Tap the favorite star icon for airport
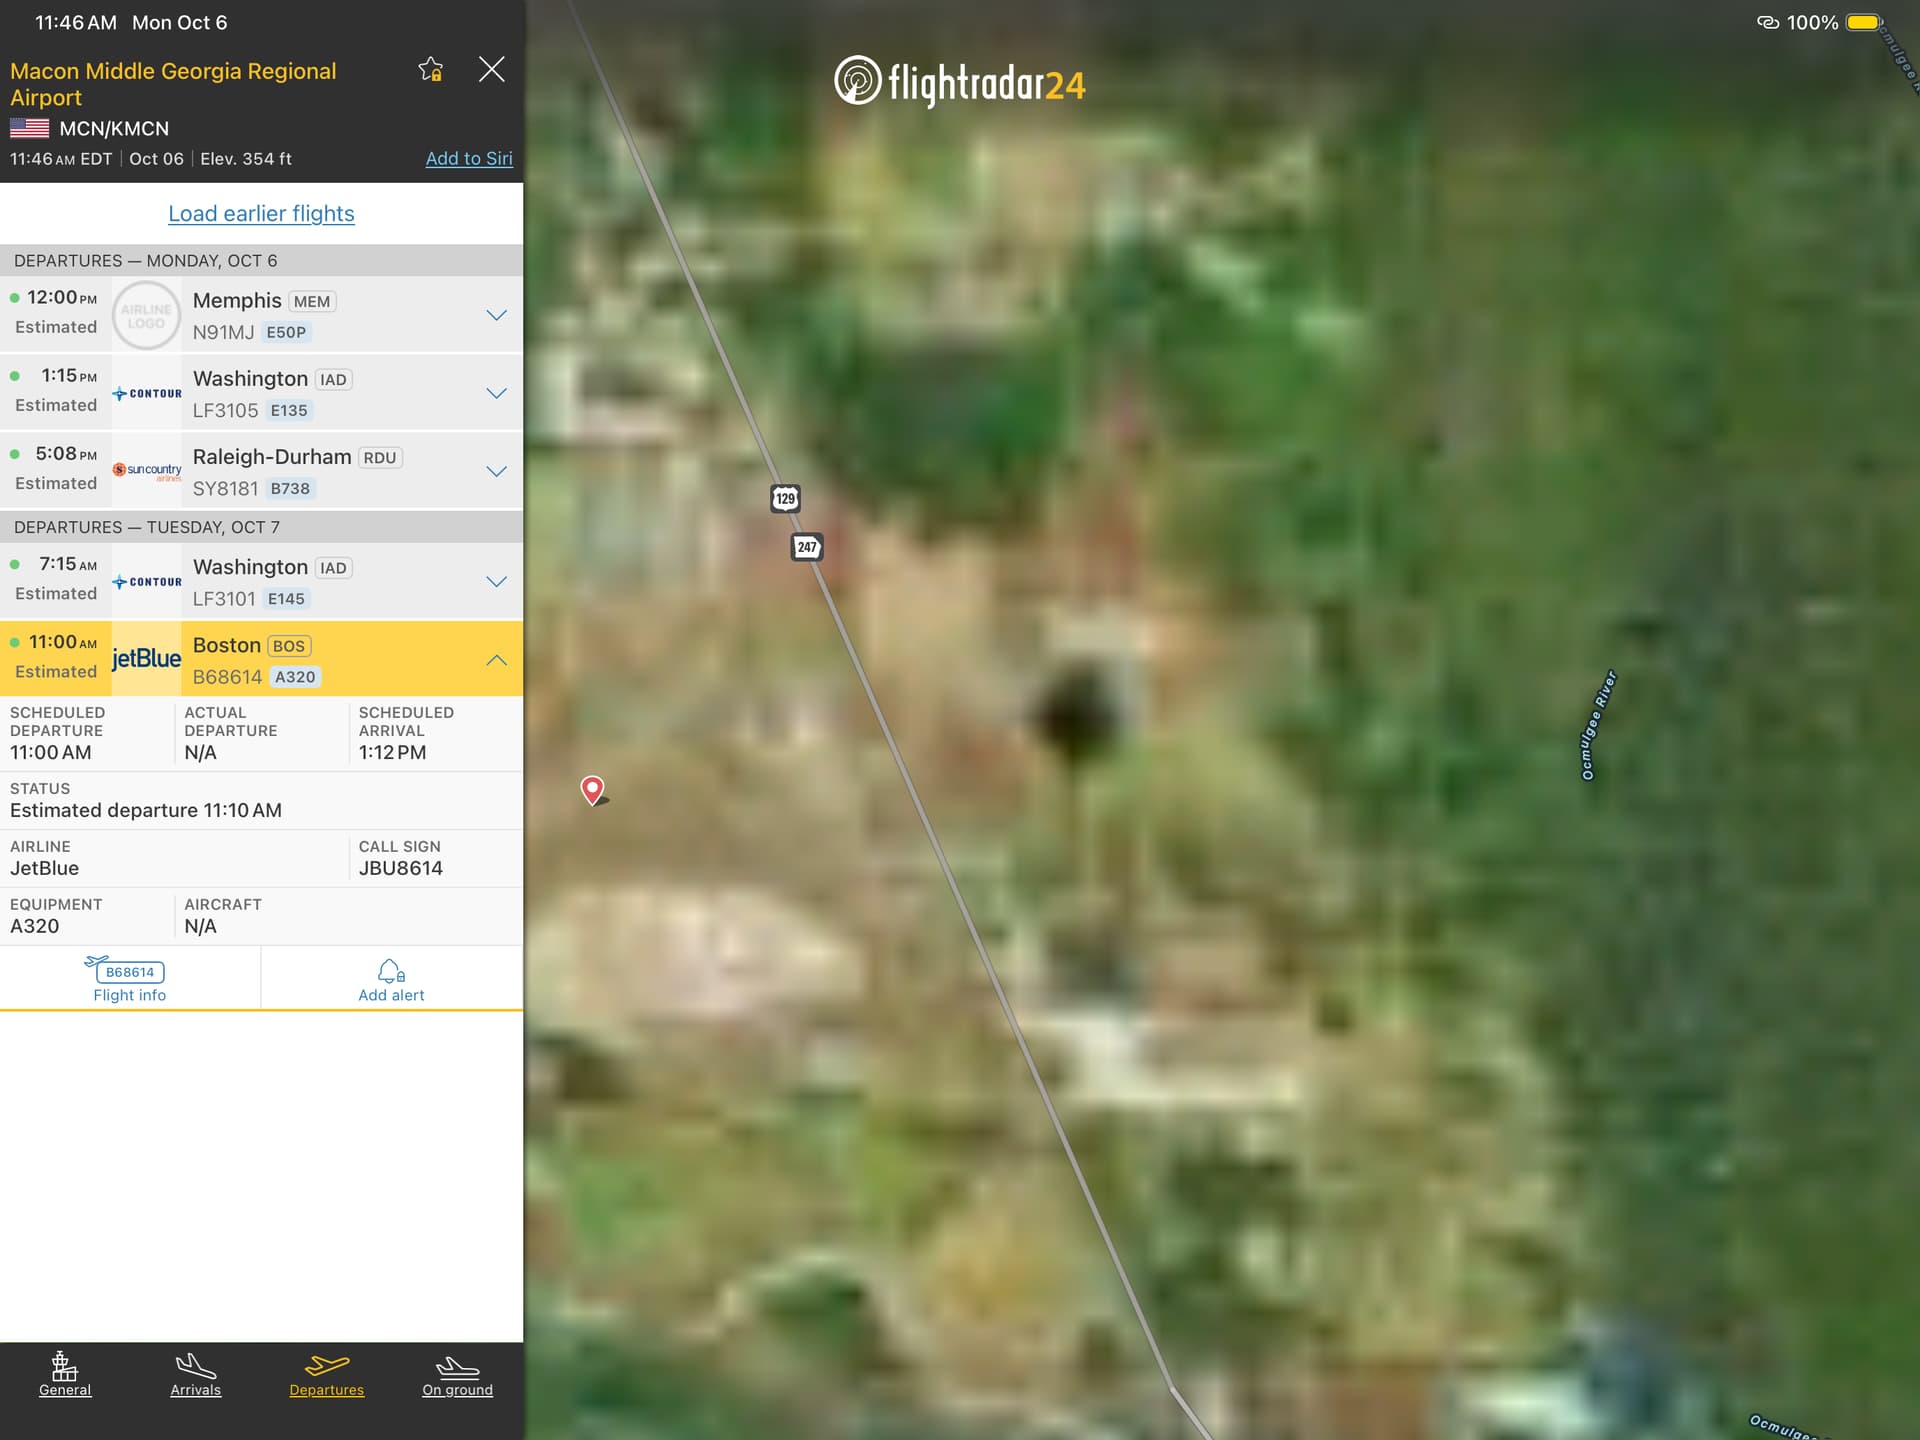 (431, 69)
